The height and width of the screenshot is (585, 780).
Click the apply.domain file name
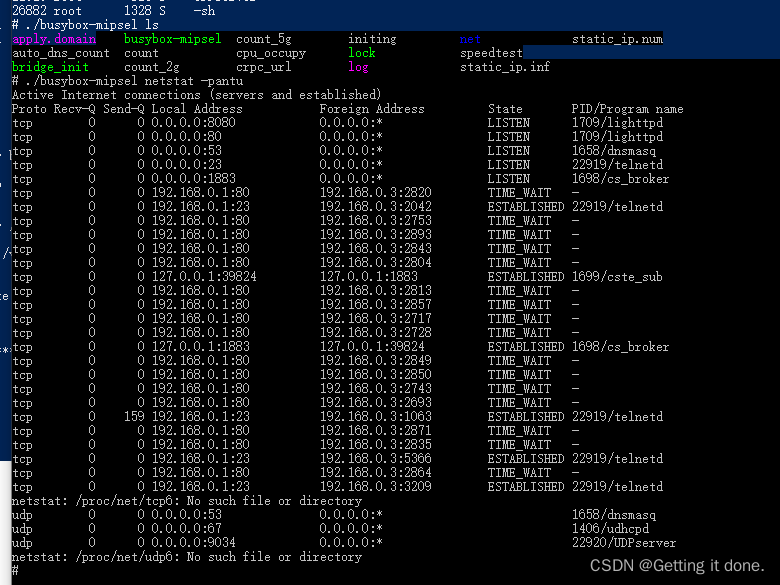tap(54, 39)
